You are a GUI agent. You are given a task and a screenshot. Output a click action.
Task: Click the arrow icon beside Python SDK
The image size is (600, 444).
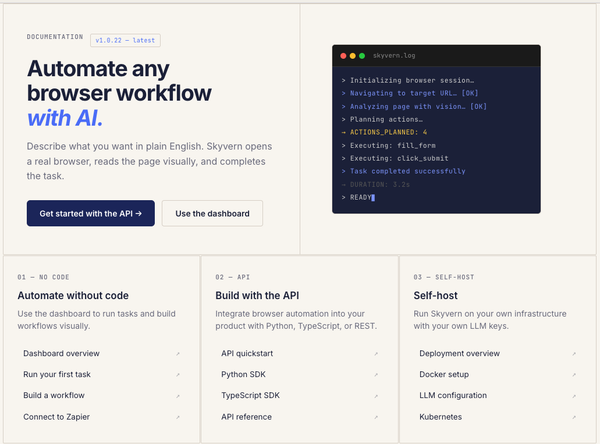click(x=376, y=375)
